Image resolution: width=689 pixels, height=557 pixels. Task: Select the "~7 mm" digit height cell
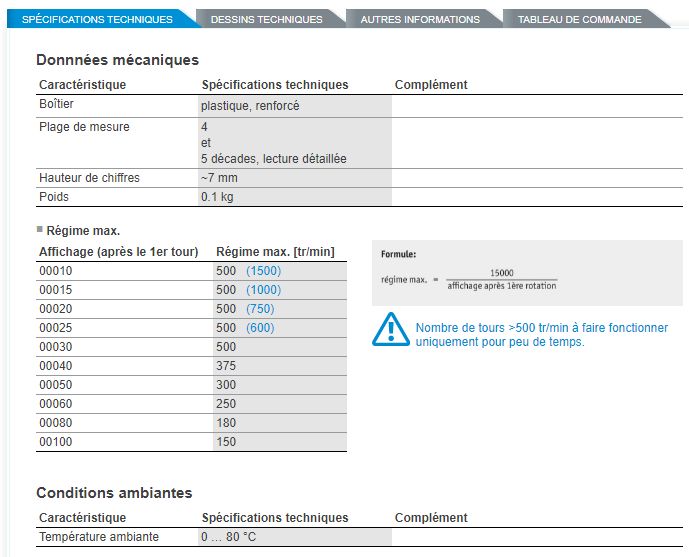(x=220, y=177)
